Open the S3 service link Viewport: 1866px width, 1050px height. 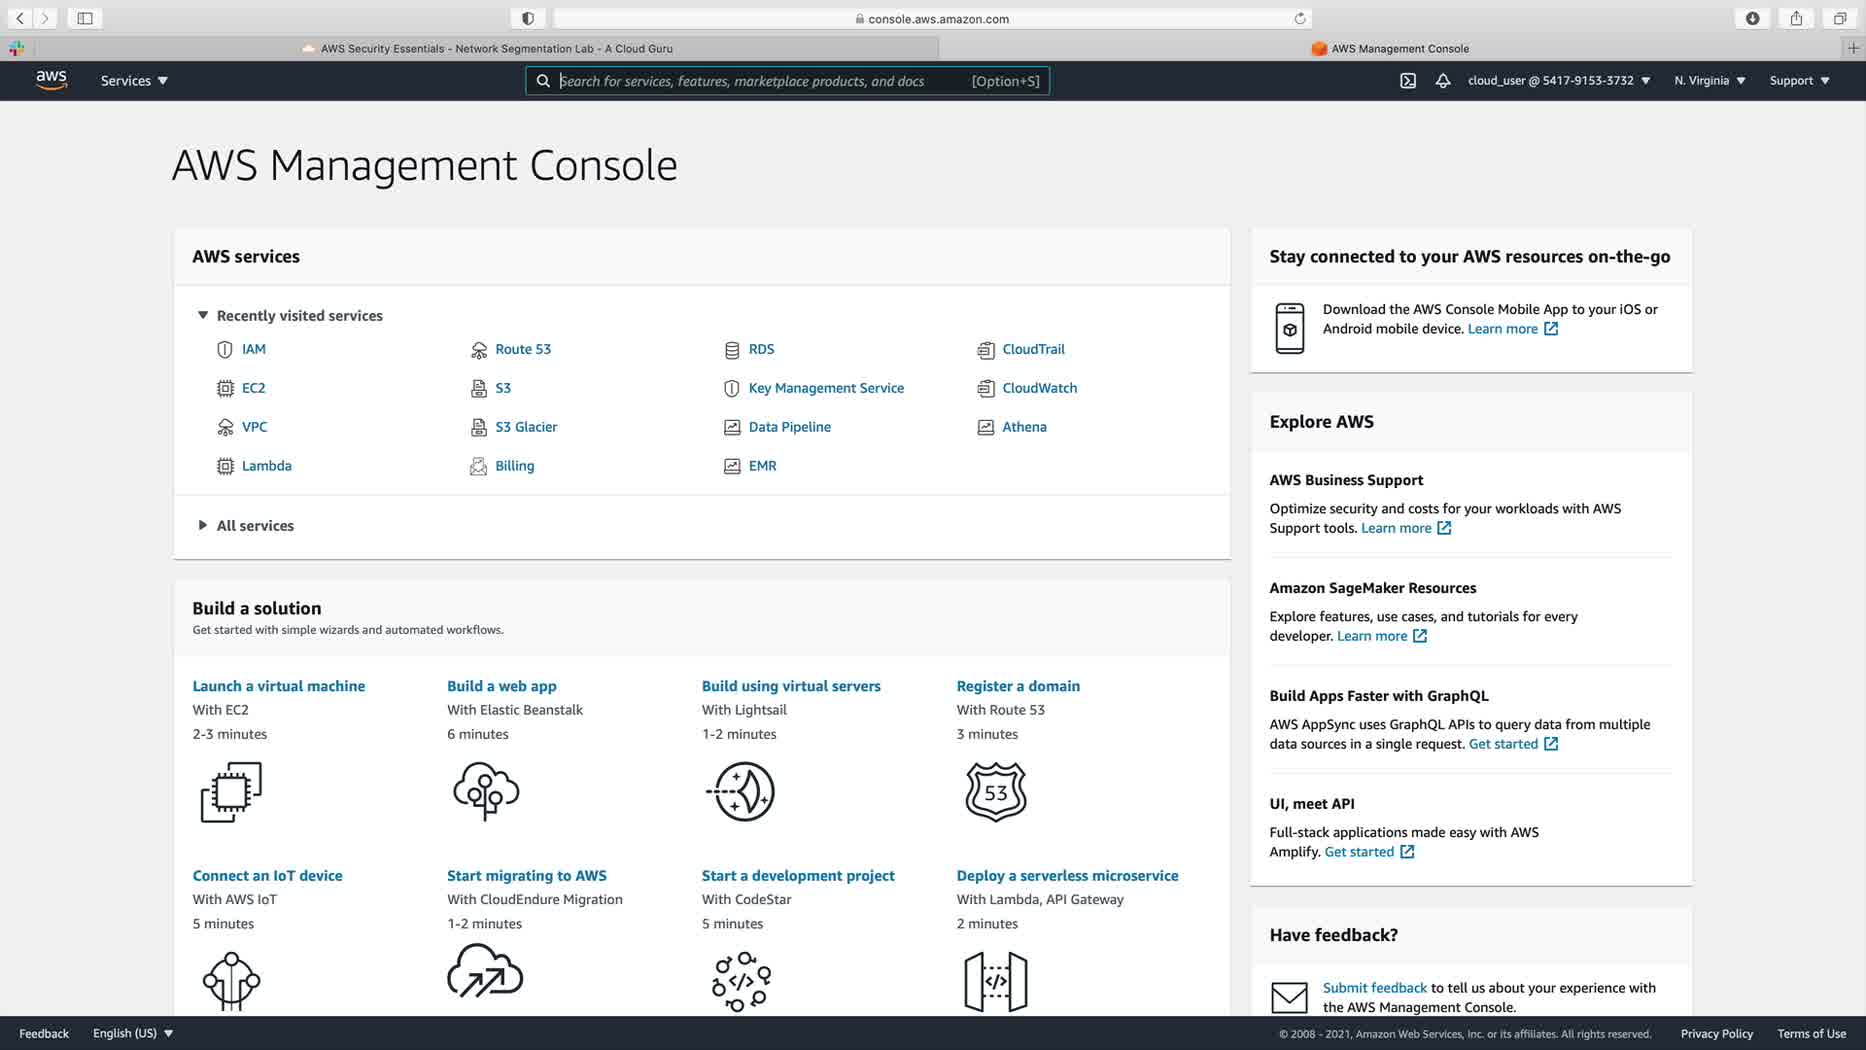point(503,388)
